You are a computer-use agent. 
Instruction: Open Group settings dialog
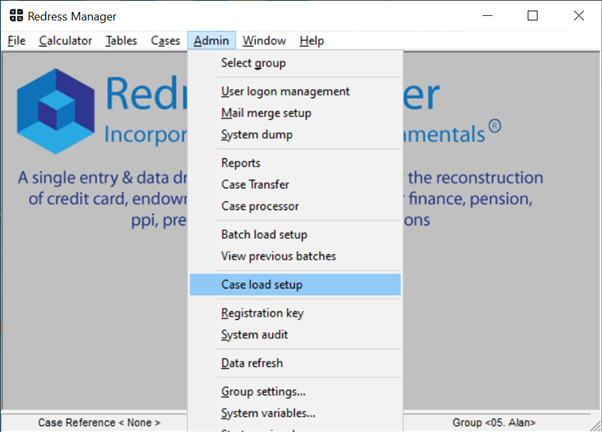[295, 392]
